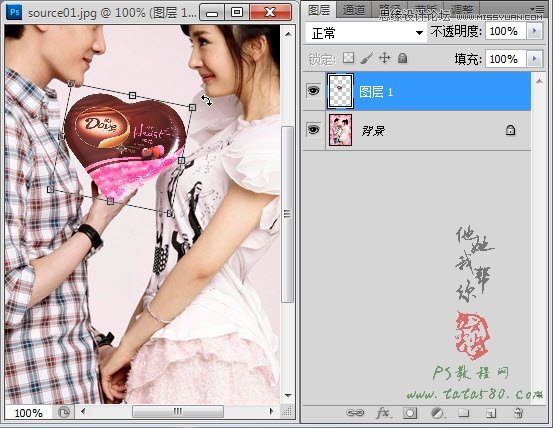553x428 pixels.
Task: Lock transparent pixels
Action: [348, 58]
